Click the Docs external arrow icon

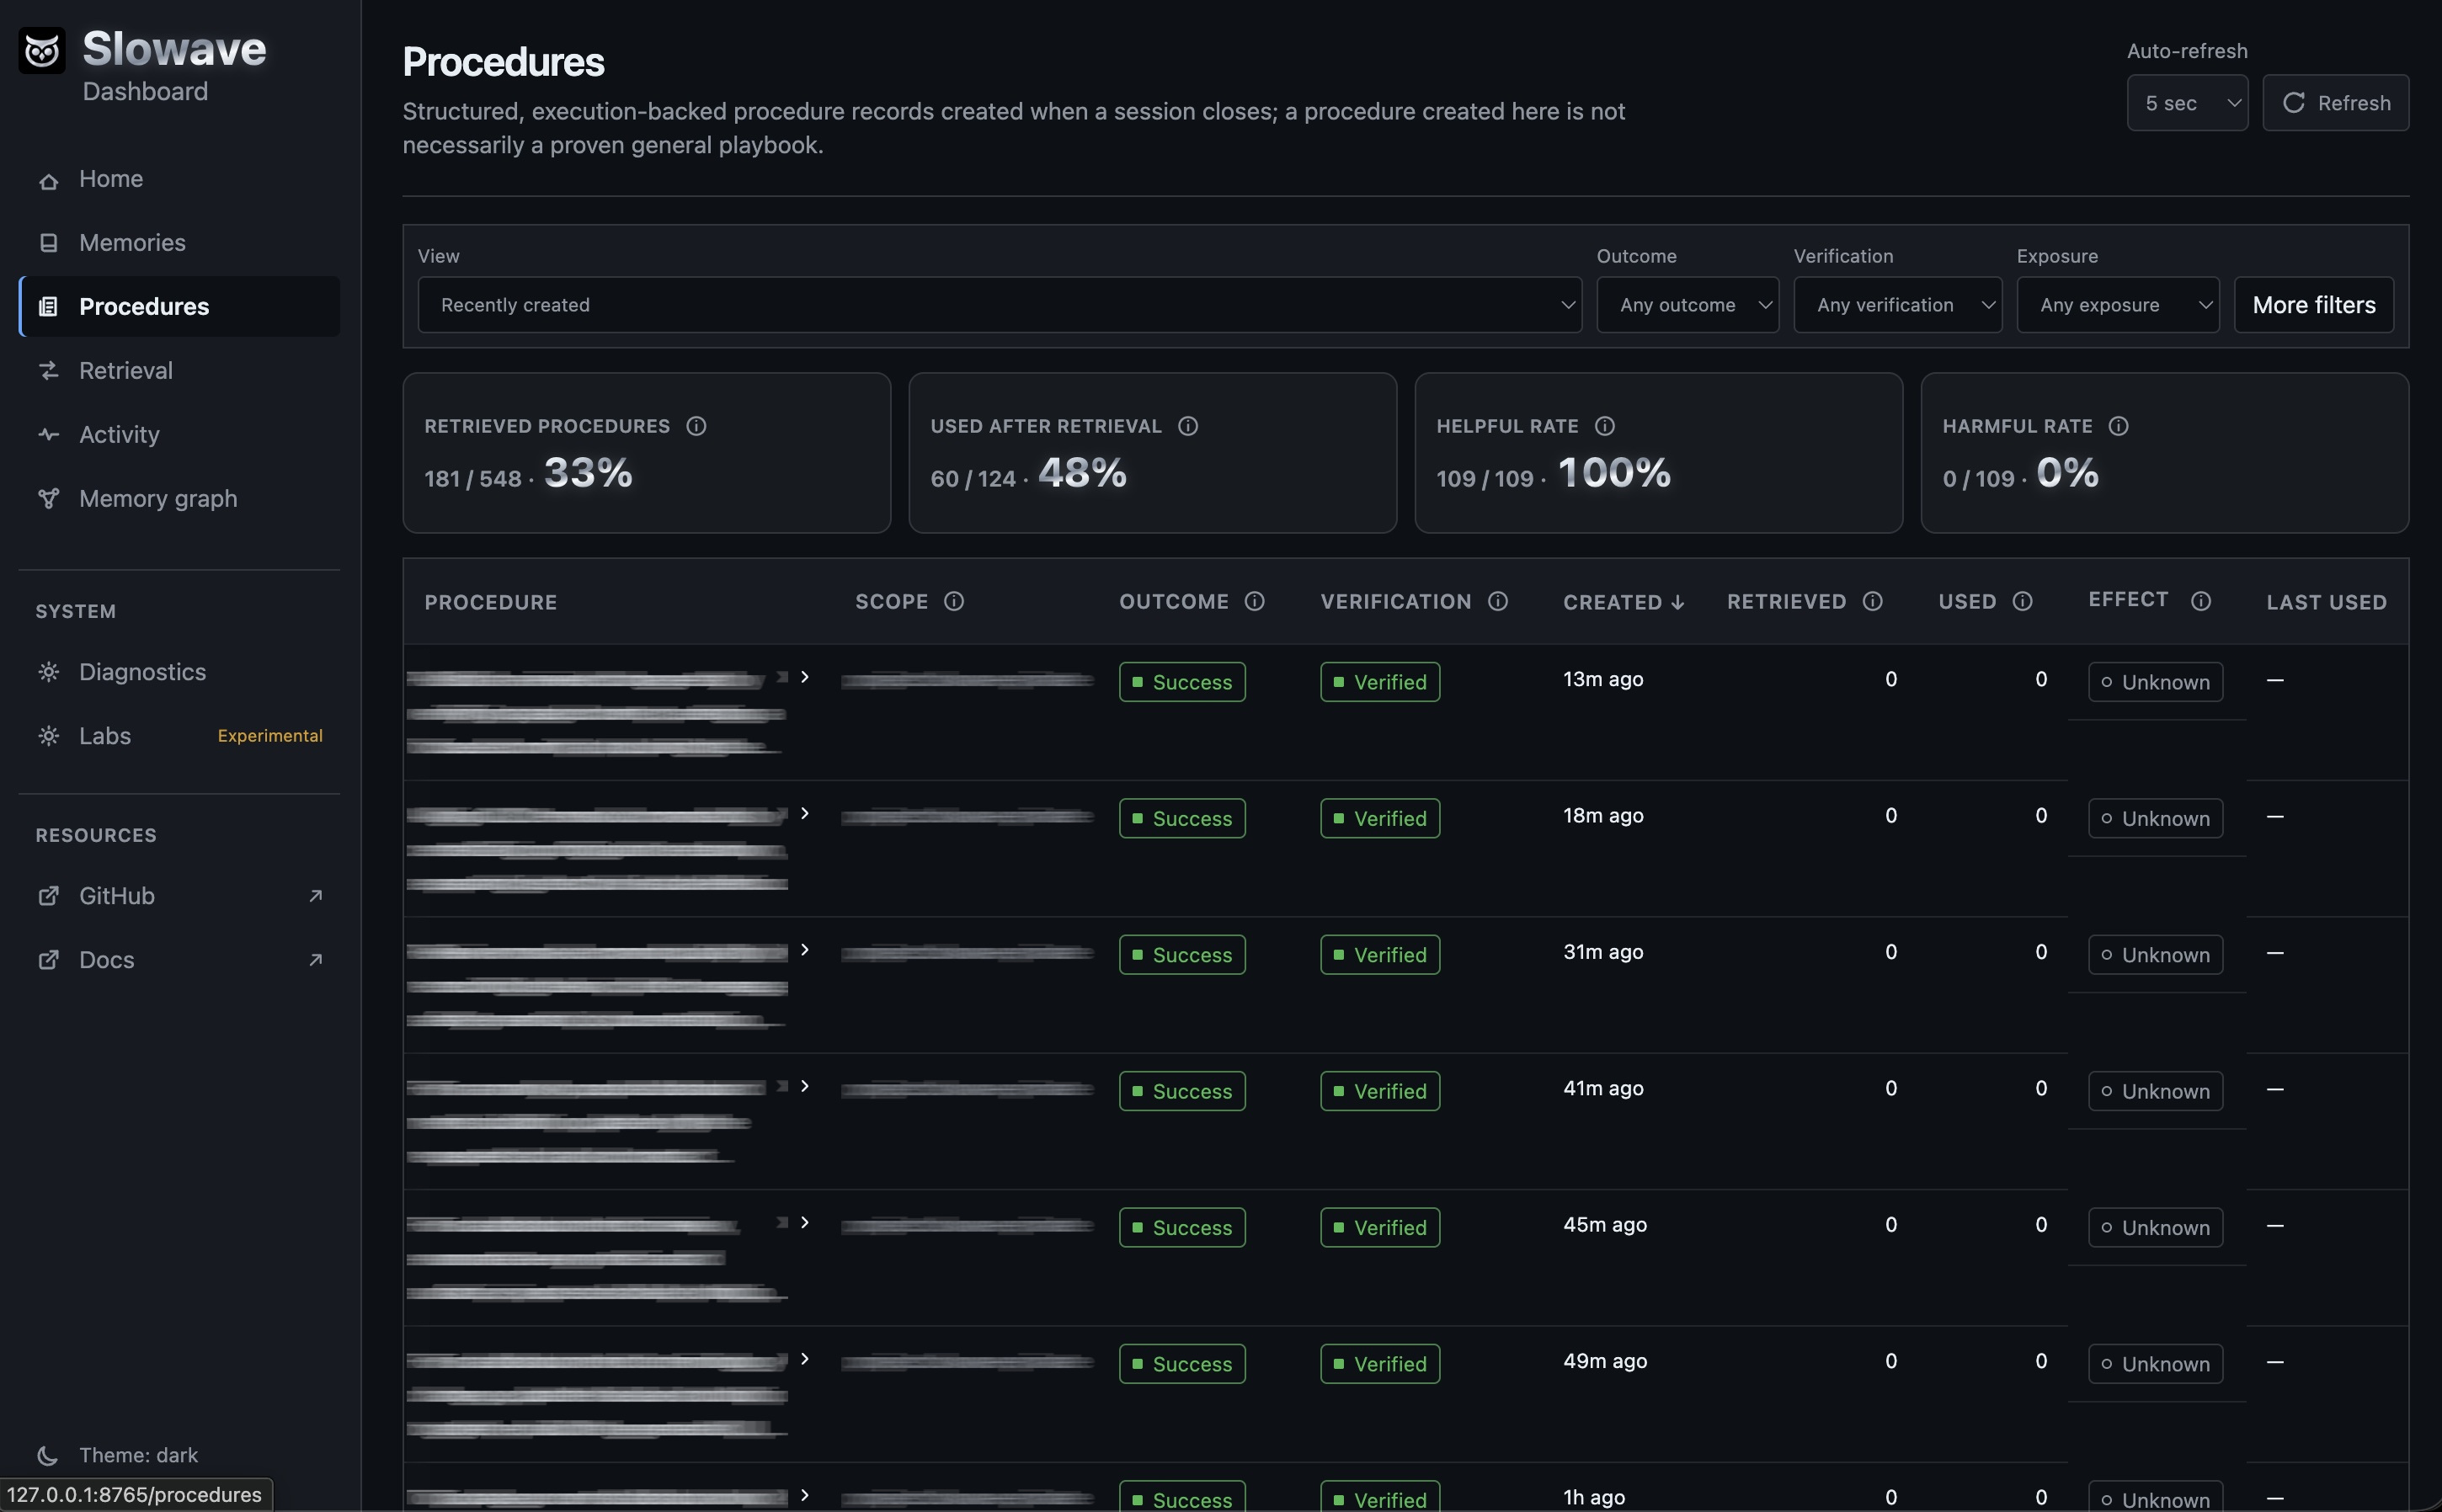(x=316, y=960)
